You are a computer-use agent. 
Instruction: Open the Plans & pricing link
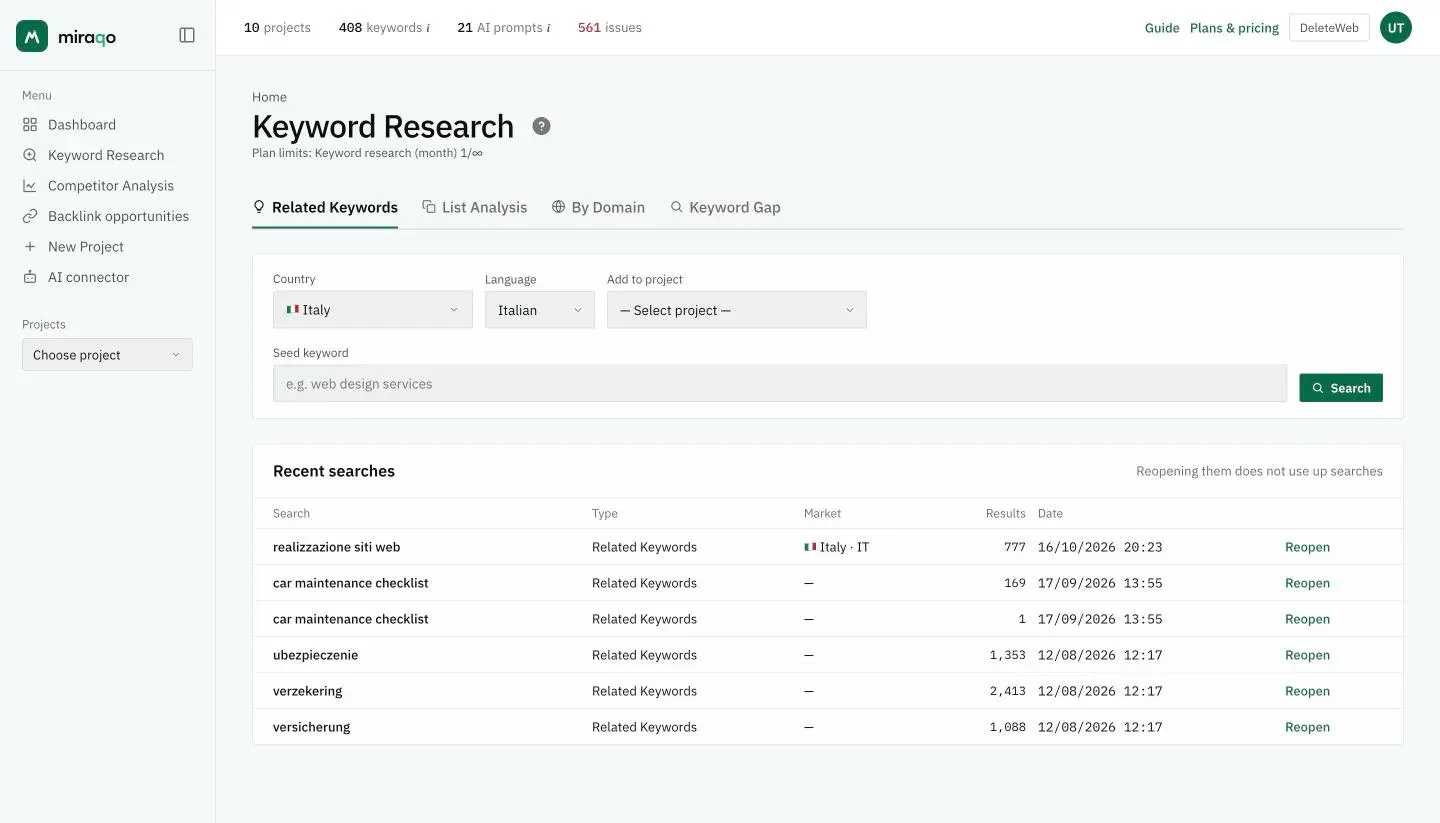[x=1234, y=28]
